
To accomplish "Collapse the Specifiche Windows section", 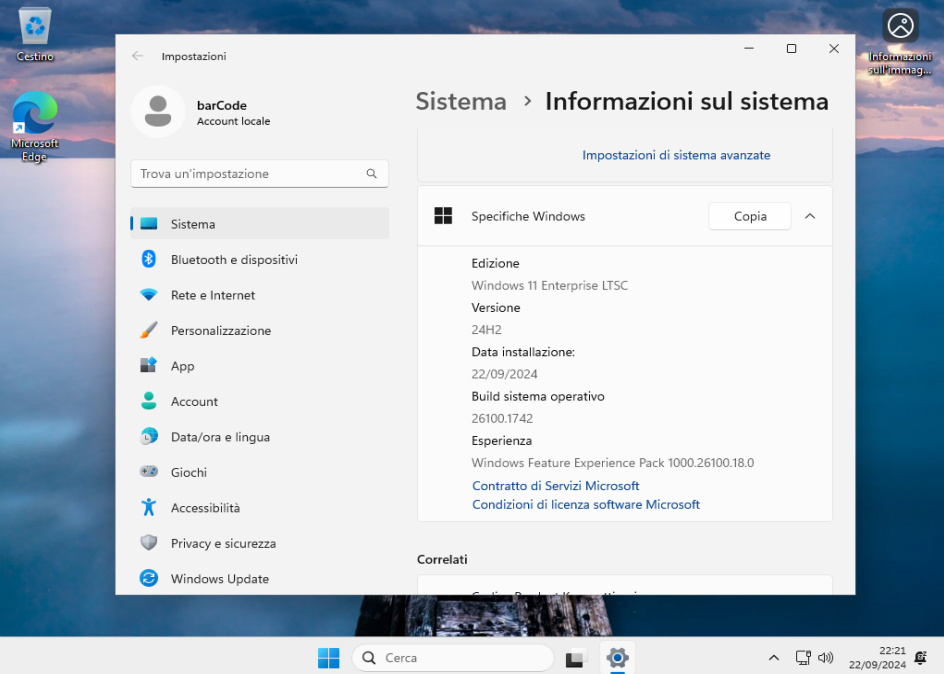I will click(x=810, y=216).
